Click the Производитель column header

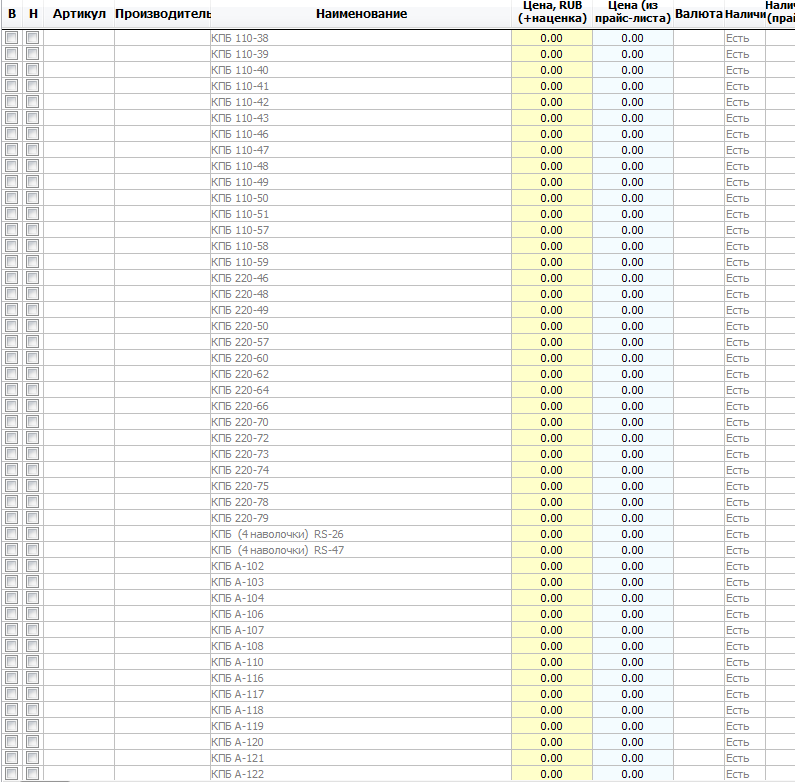pos(162,14)
